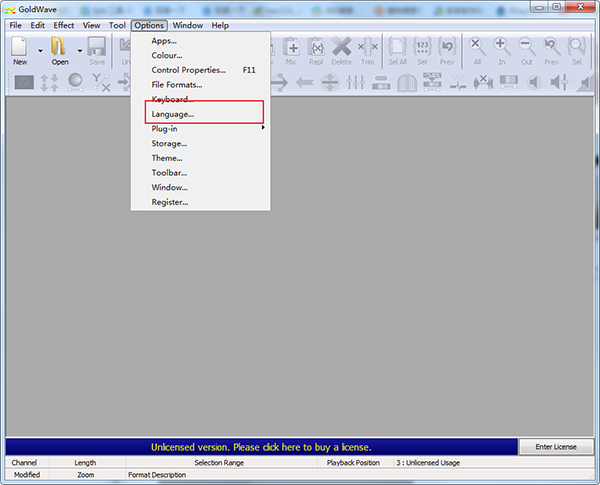Click the Format Description status cell

coord(360,475)
